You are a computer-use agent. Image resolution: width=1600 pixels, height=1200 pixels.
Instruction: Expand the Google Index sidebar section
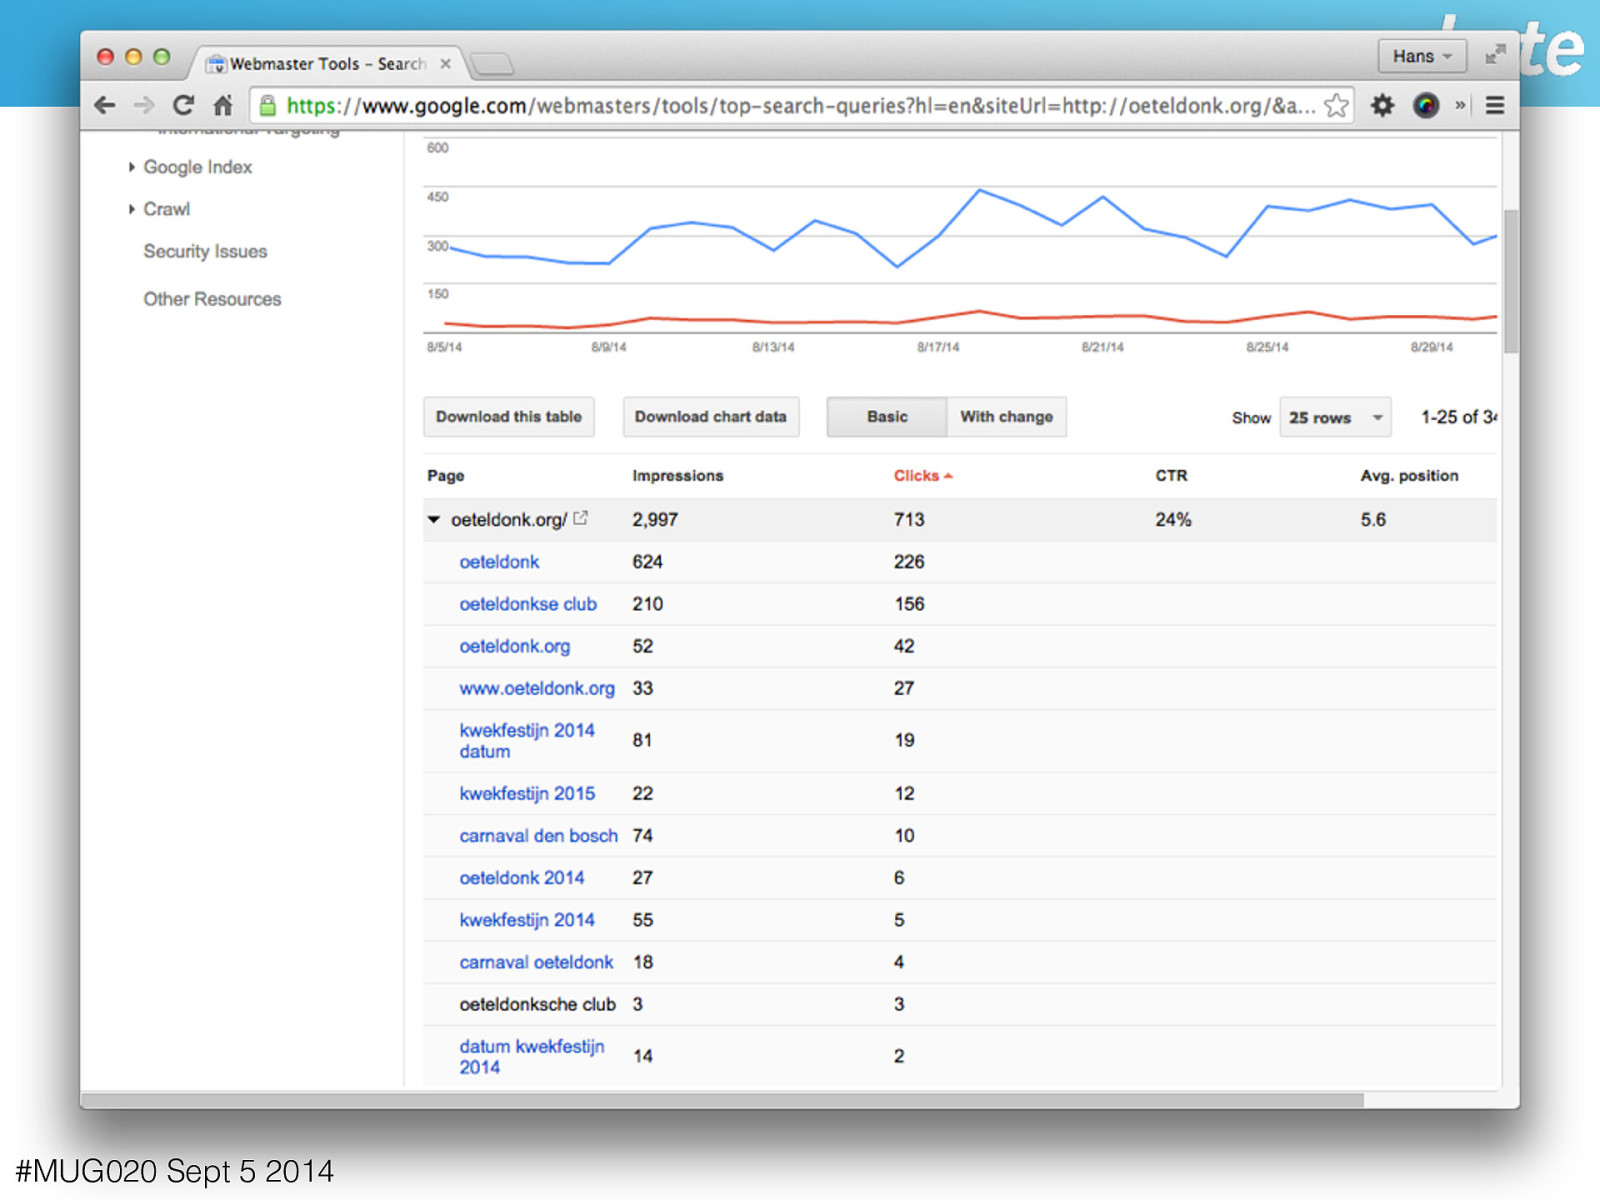(x=197, y=167)
